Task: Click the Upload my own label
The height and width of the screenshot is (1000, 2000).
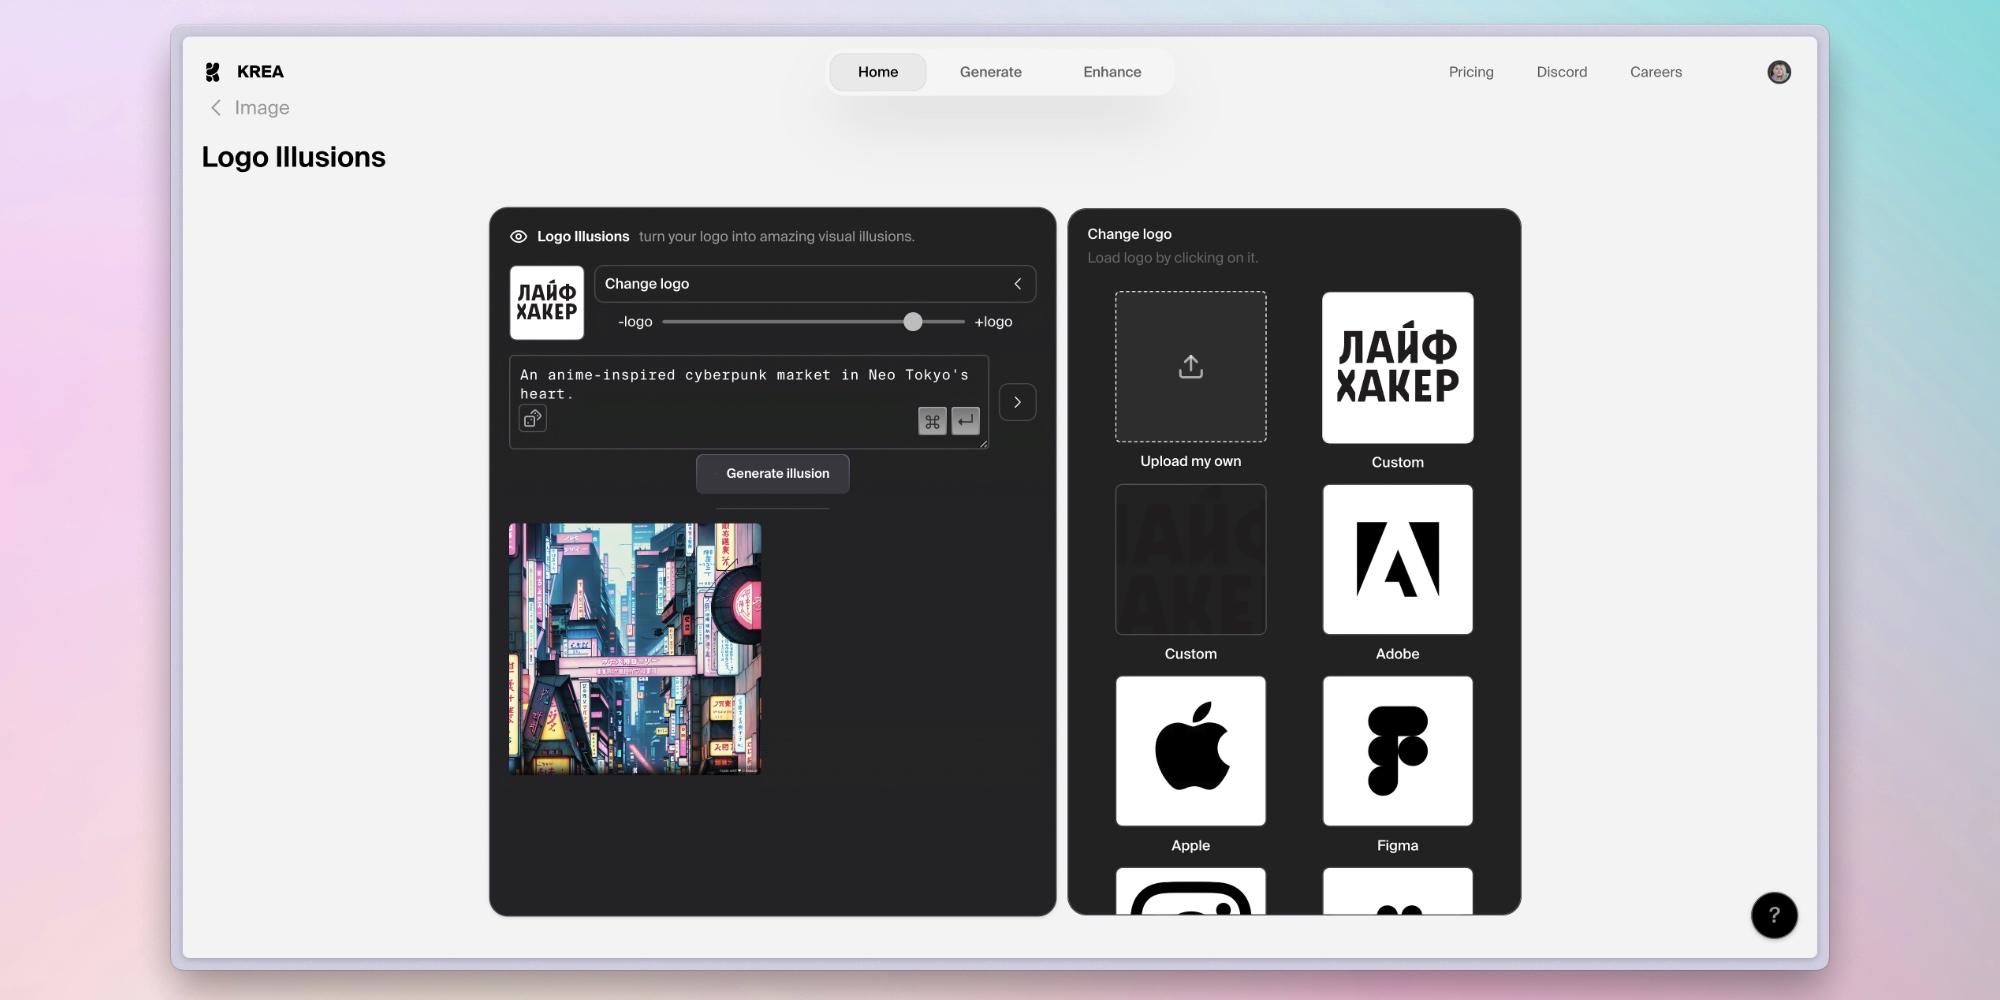Action: (x=1191, y=461)
